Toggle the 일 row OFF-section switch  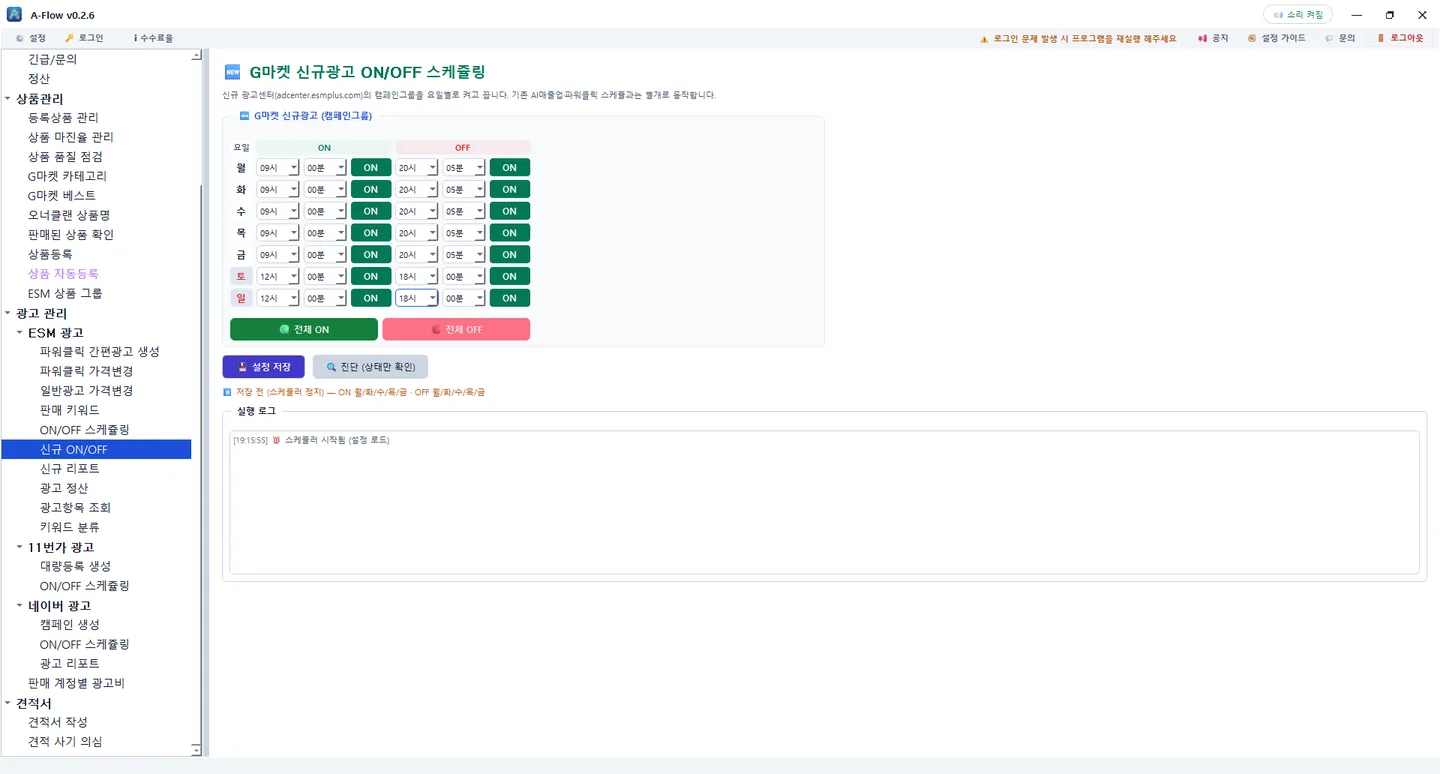pos(510,298)
